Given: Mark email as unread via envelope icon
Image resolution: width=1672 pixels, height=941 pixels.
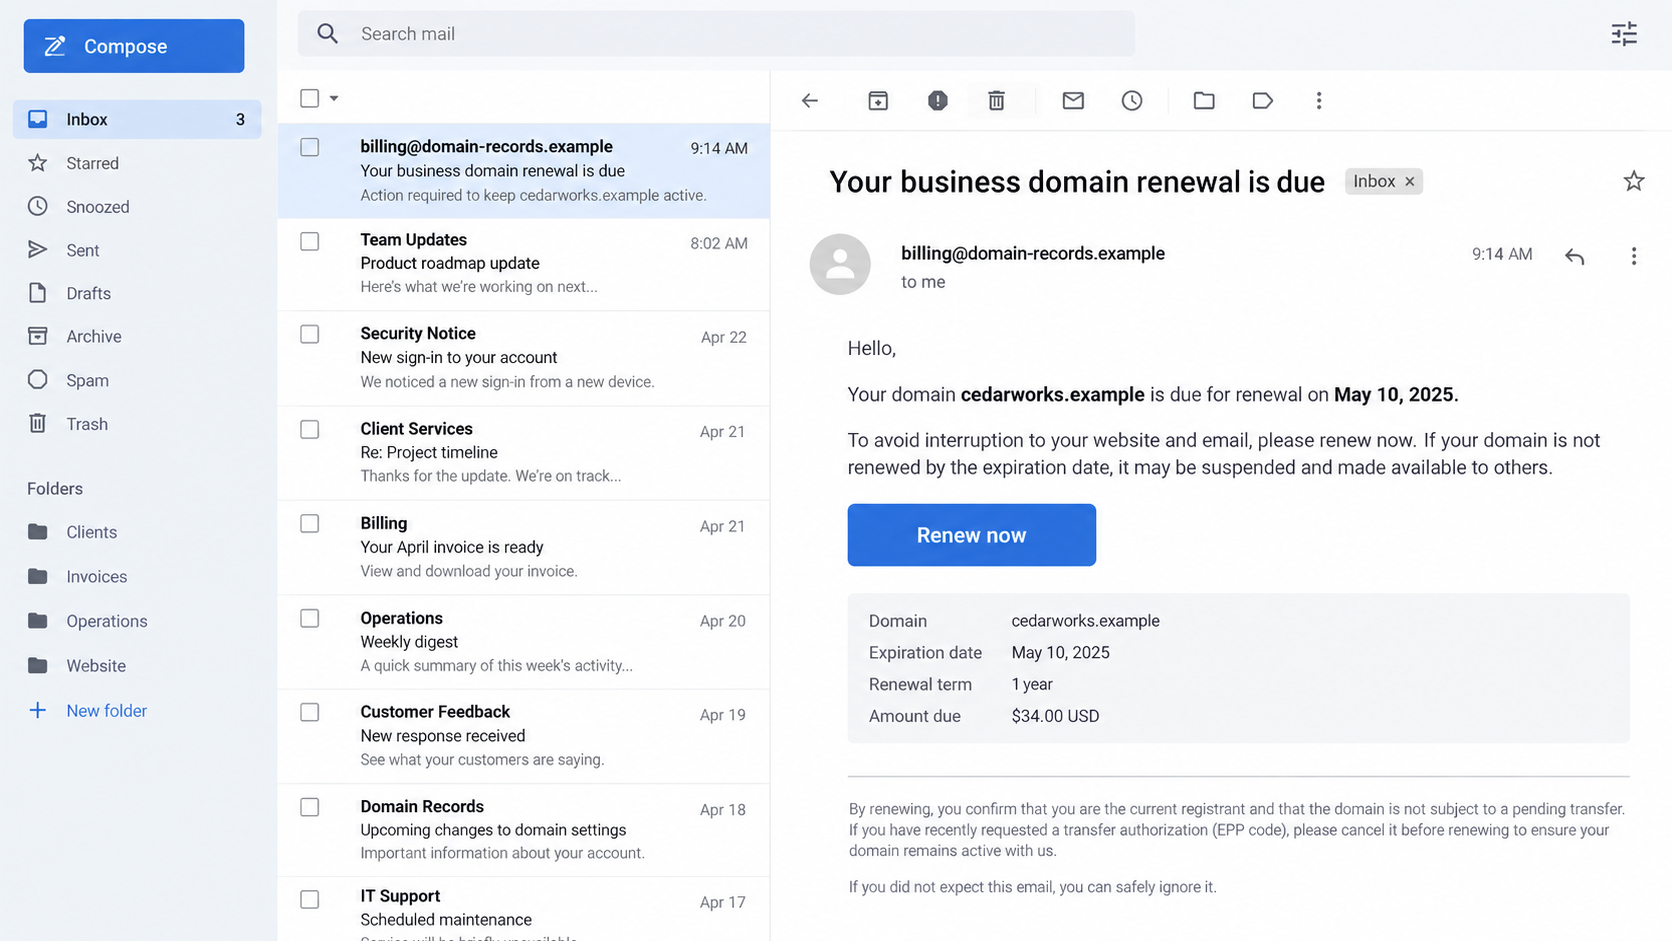Looking at the screenshot, I should pyautogui.click(x=1073, y=100).
